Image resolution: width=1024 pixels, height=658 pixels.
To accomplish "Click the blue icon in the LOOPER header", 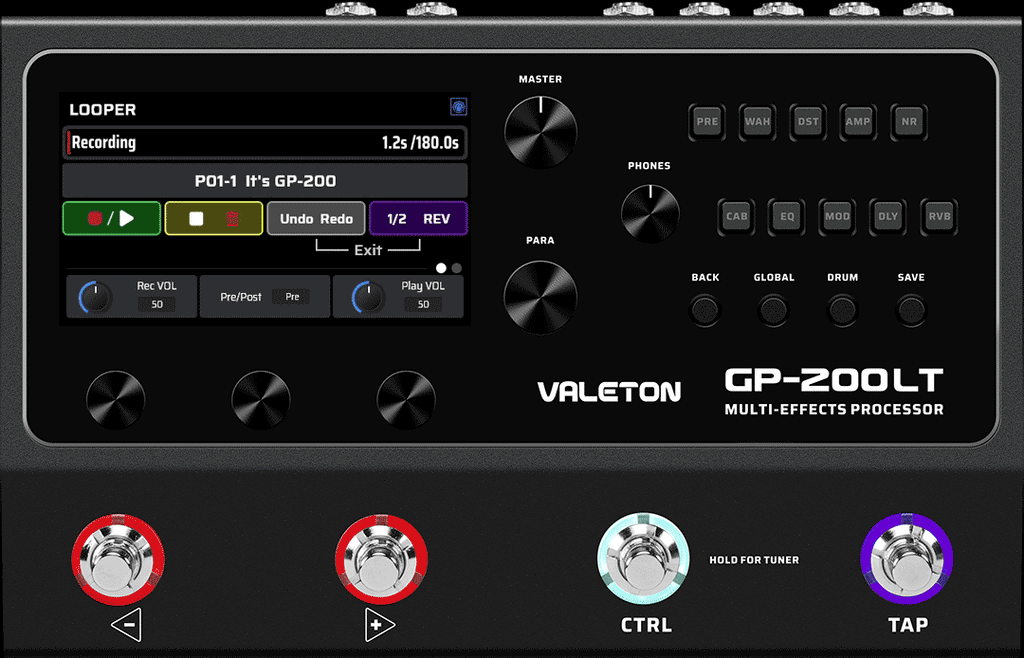I will point(458,107).
